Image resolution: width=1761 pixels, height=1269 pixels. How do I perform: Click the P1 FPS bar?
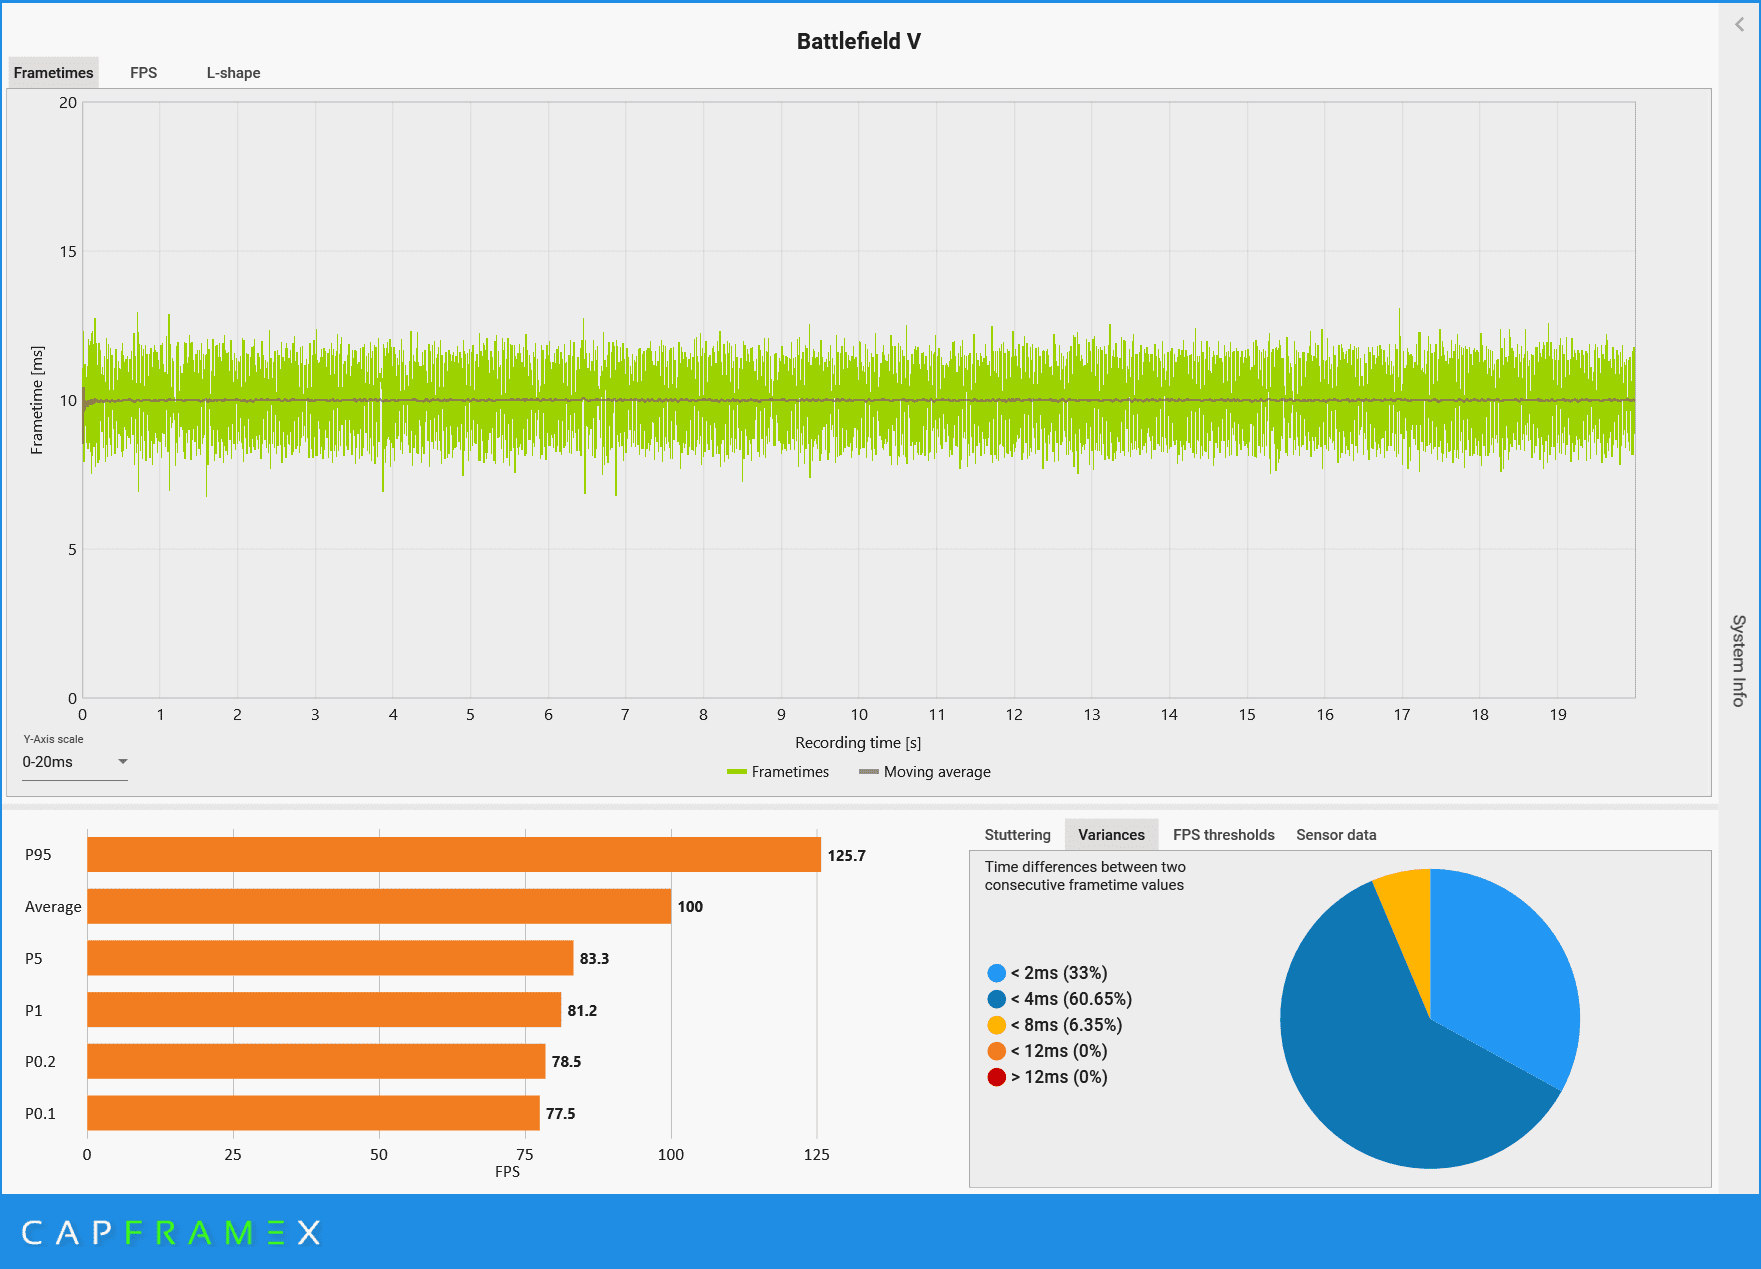pyautogui.click(x=324, y=1010)
